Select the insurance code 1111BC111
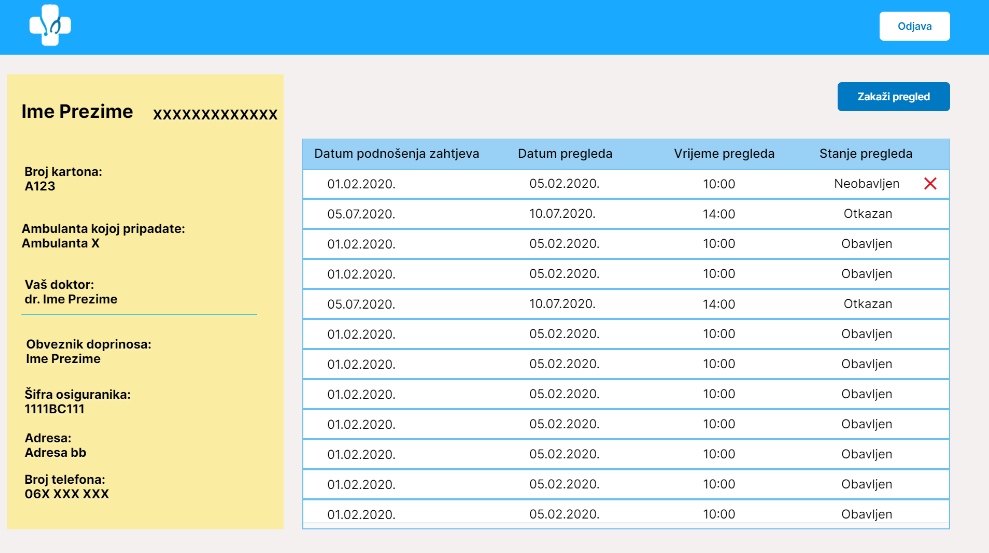The image size is (989, 553). [x=55, y=409]
